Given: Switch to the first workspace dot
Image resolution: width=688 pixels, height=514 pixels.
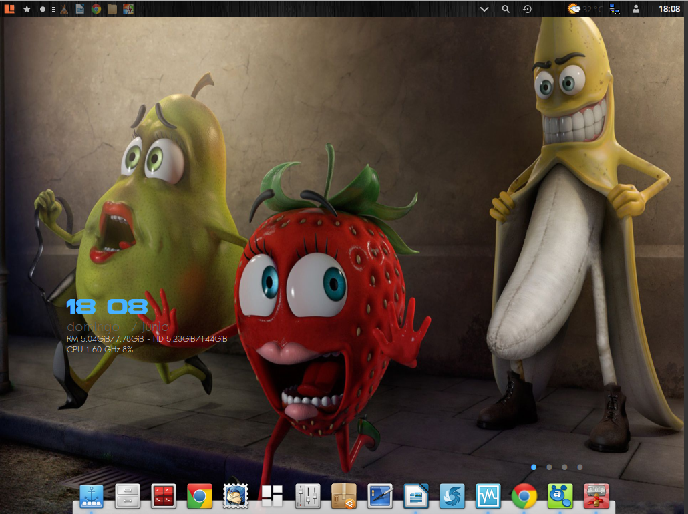Looking at the screenshot, I should click(x=533, y=467).
